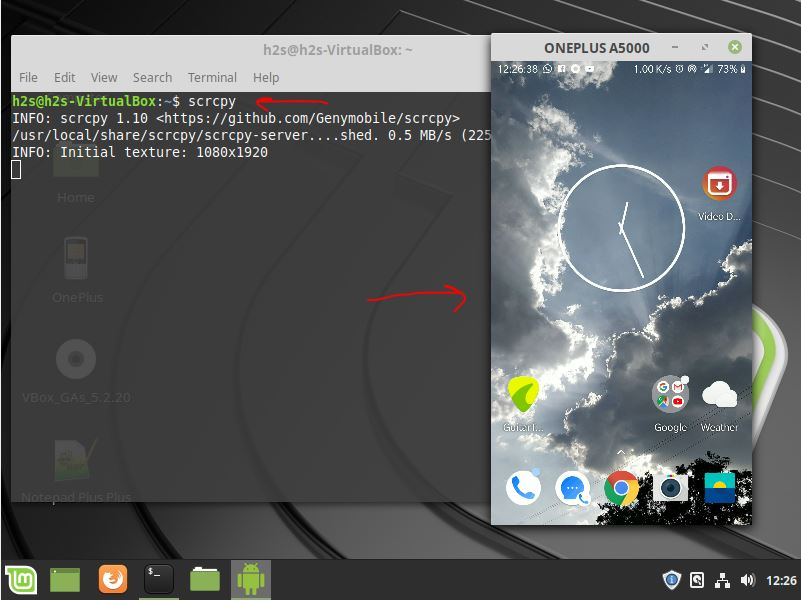
Task: Click the ONEPLUS A5000 window title
Action: point(597,48)
